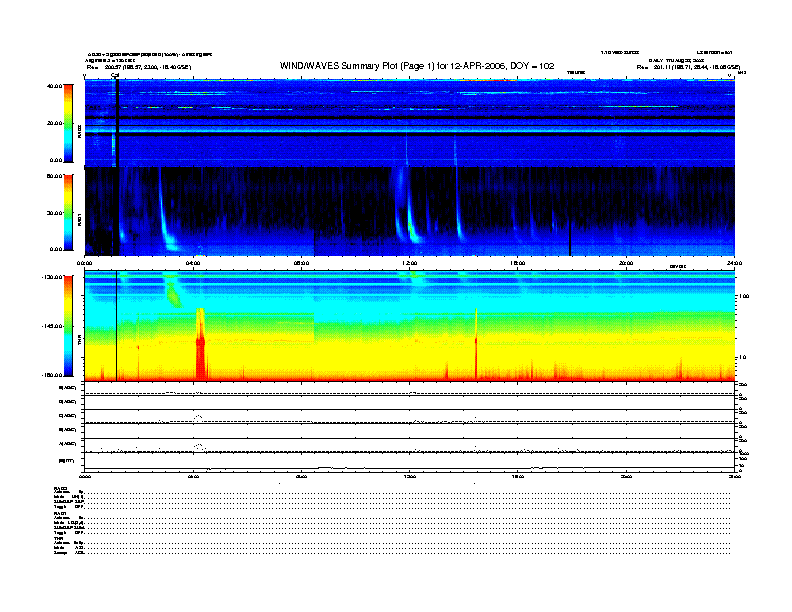Click the large red burst in TNR panel
This screenshot has width=792, height=612.
coord(201,346)
